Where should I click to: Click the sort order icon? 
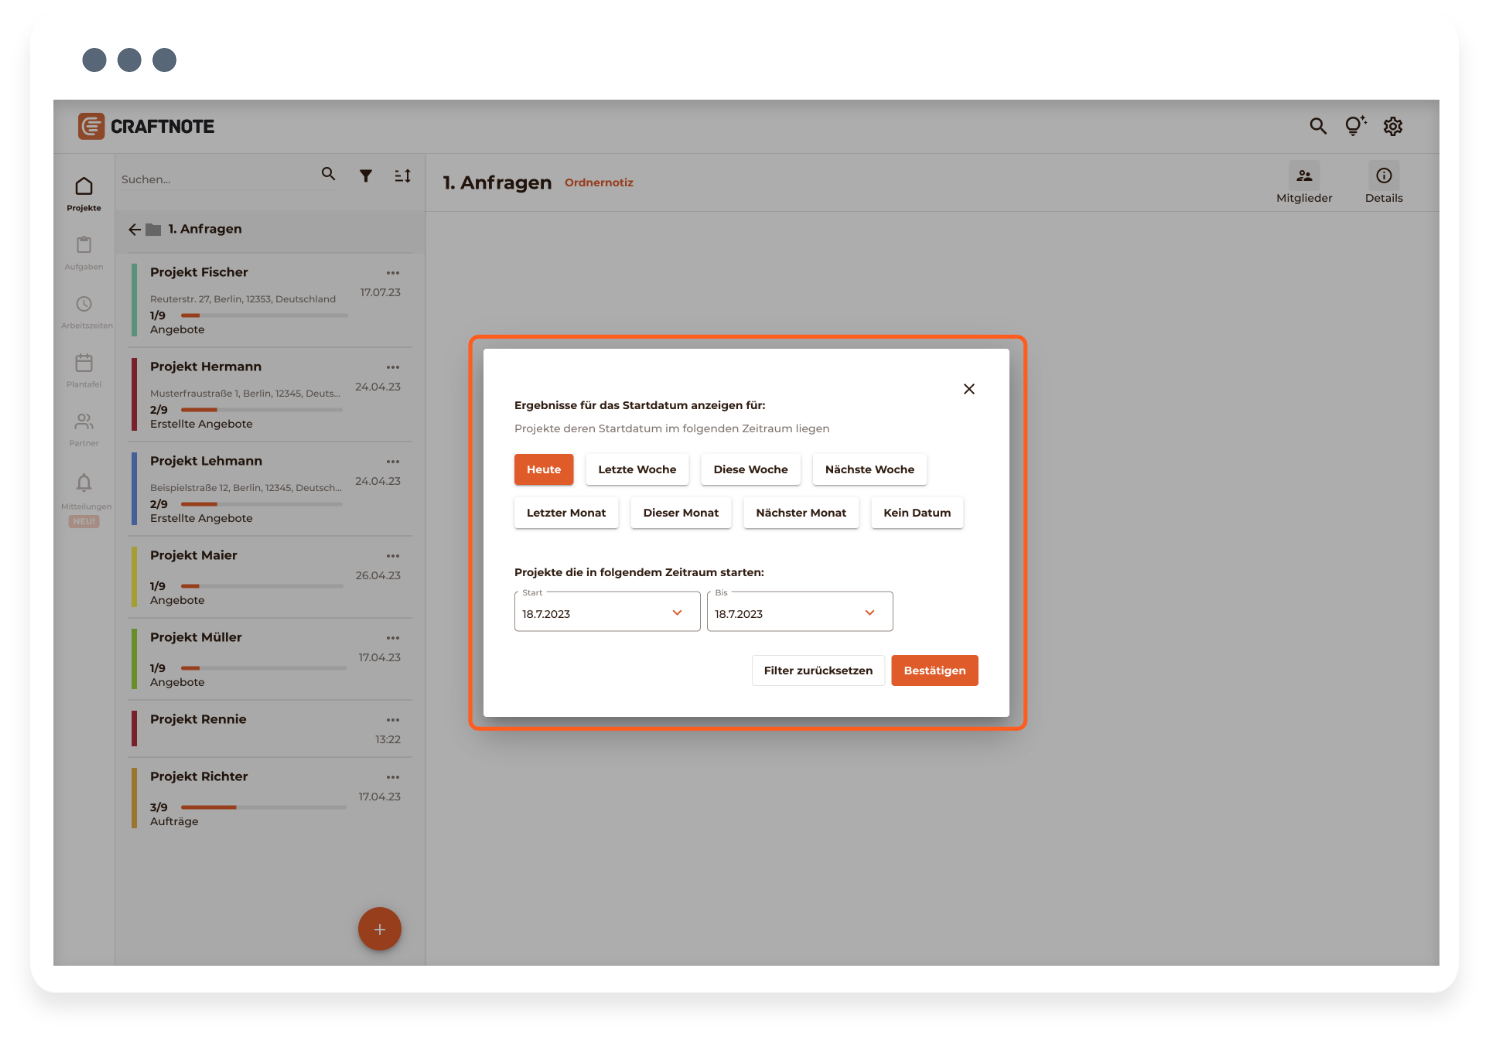pos(402,176)
